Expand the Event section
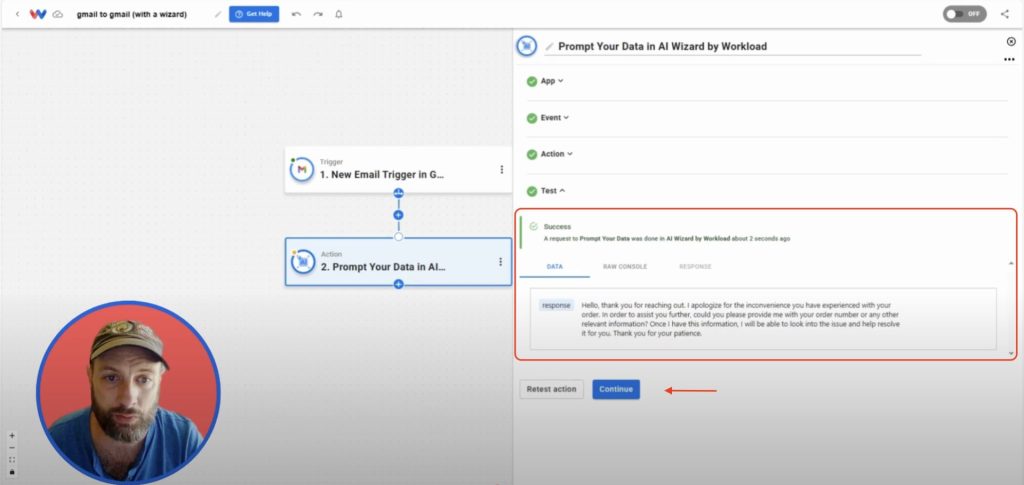Image resolution: width=1024 pixels, height=485 pixels. (x=554, y=117)
